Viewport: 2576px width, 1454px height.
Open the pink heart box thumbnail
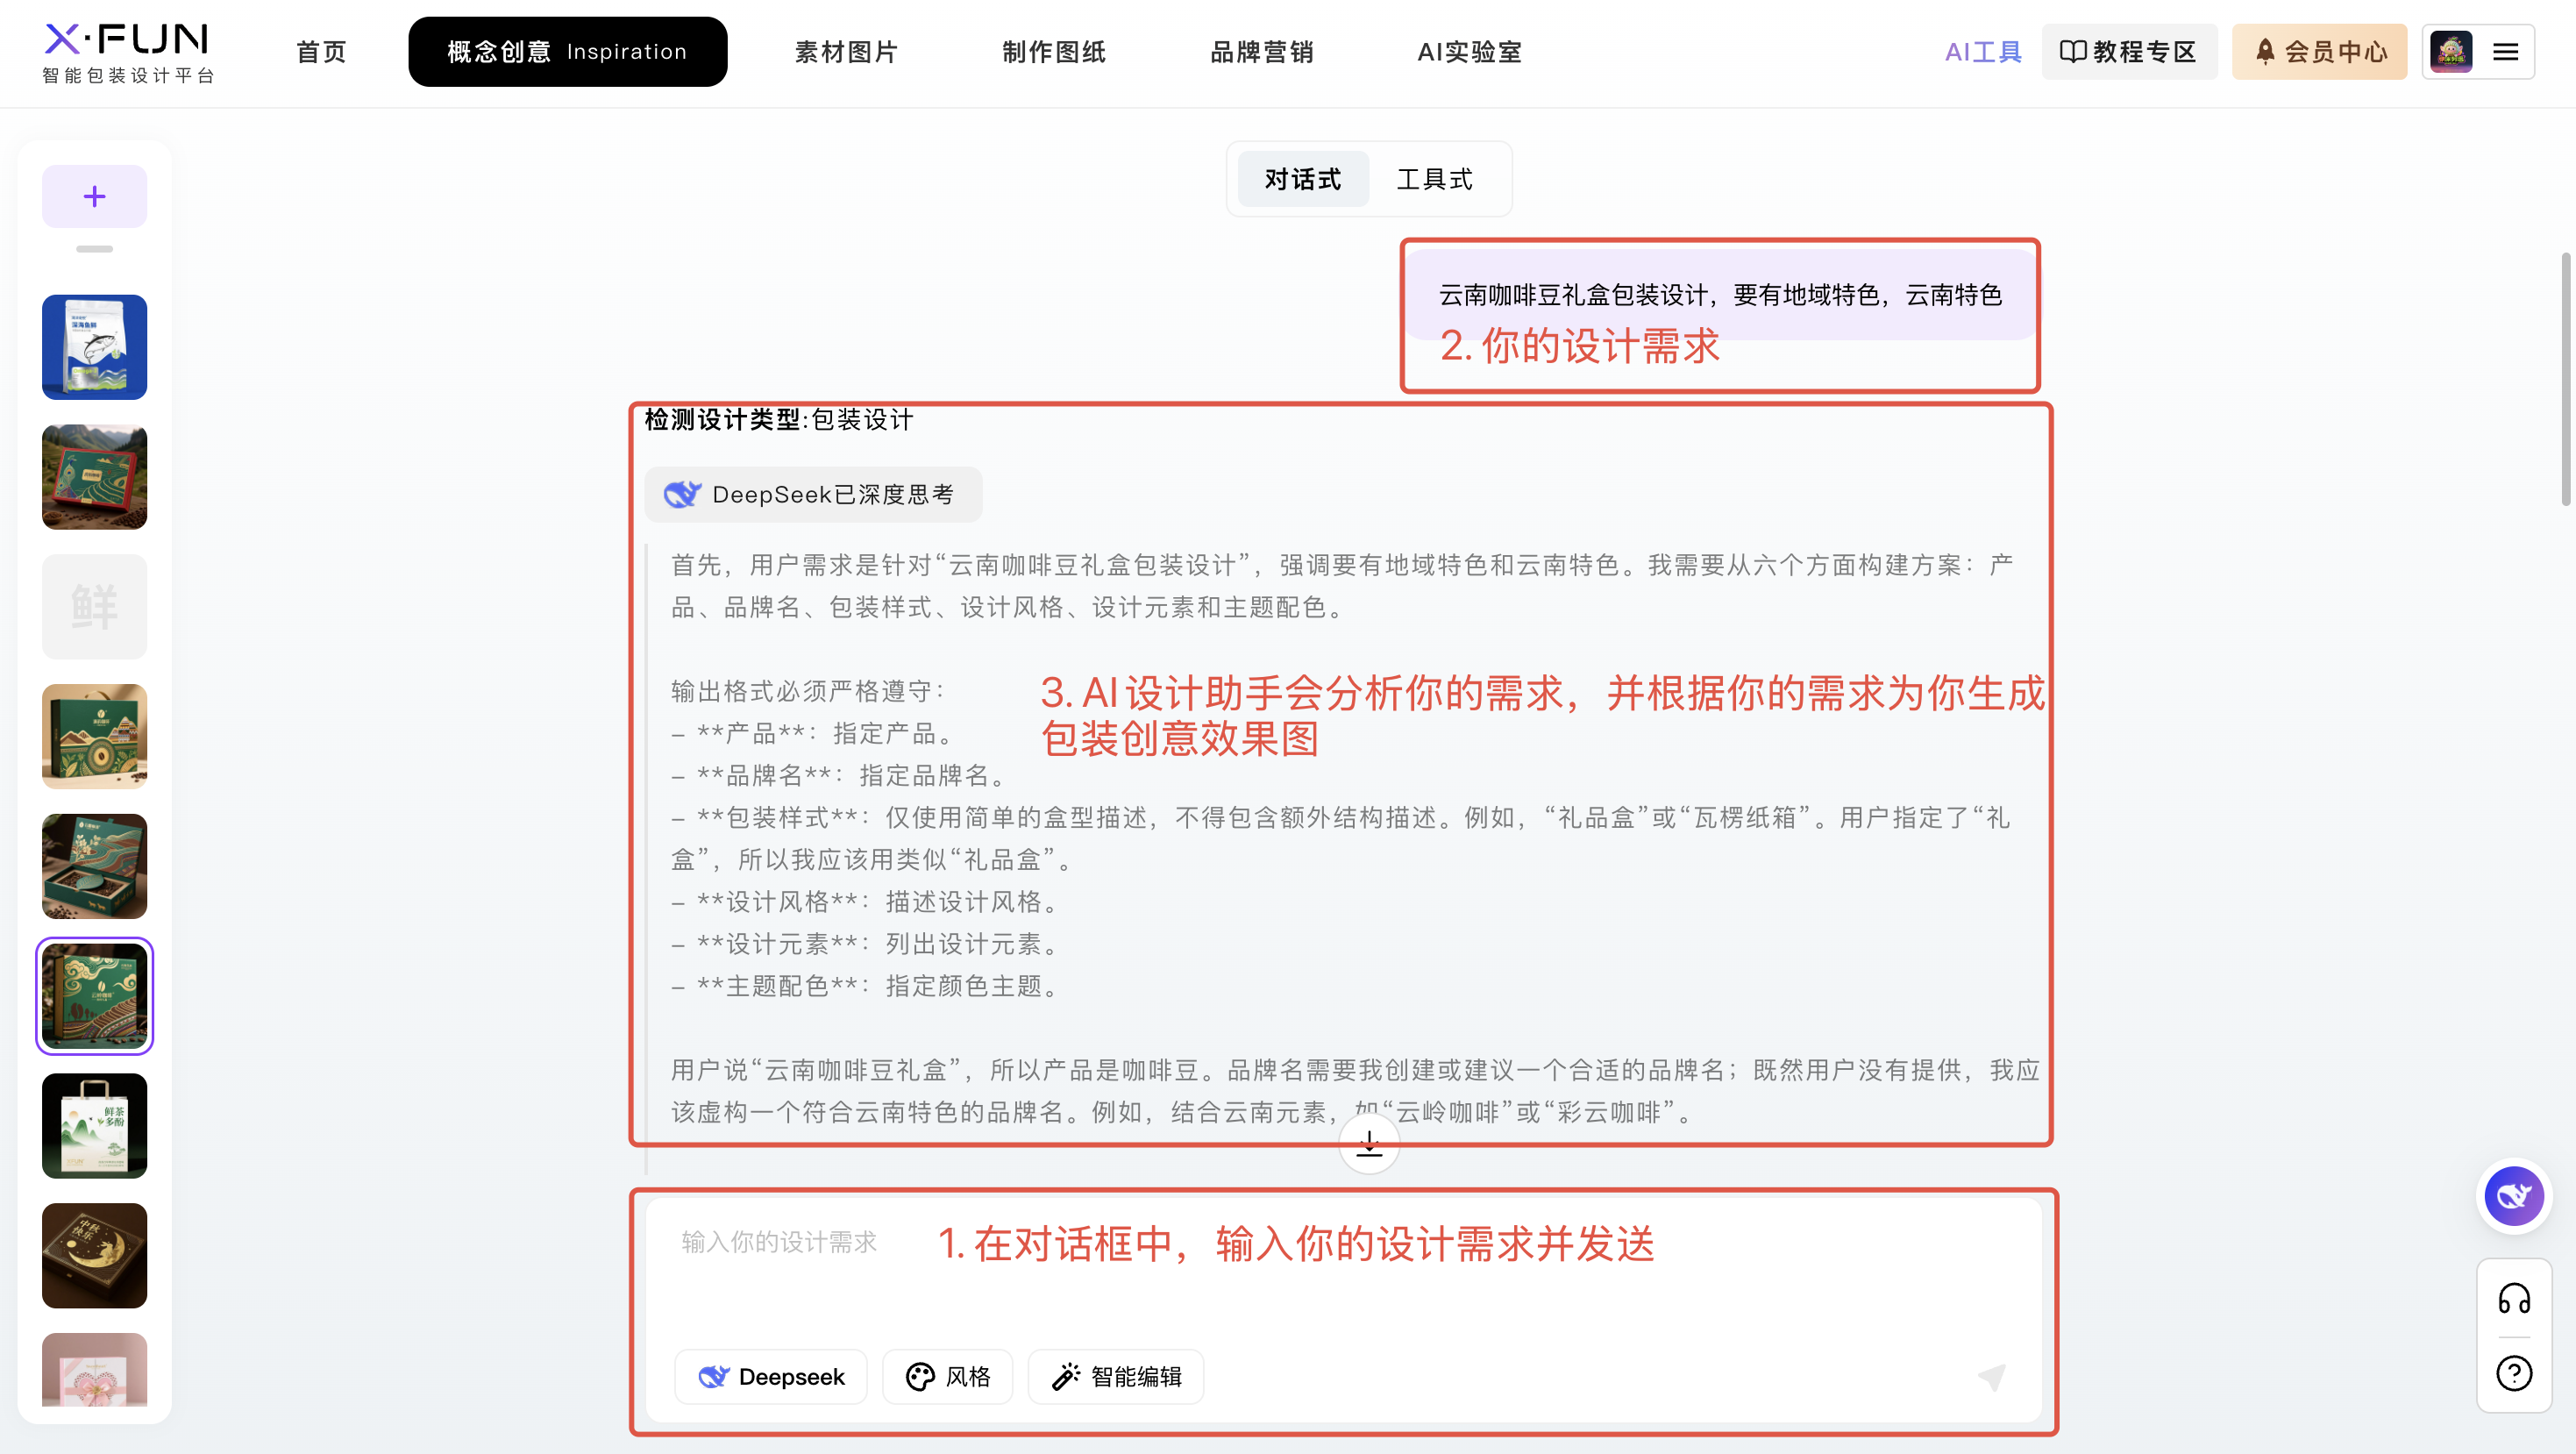point(95,1370)
